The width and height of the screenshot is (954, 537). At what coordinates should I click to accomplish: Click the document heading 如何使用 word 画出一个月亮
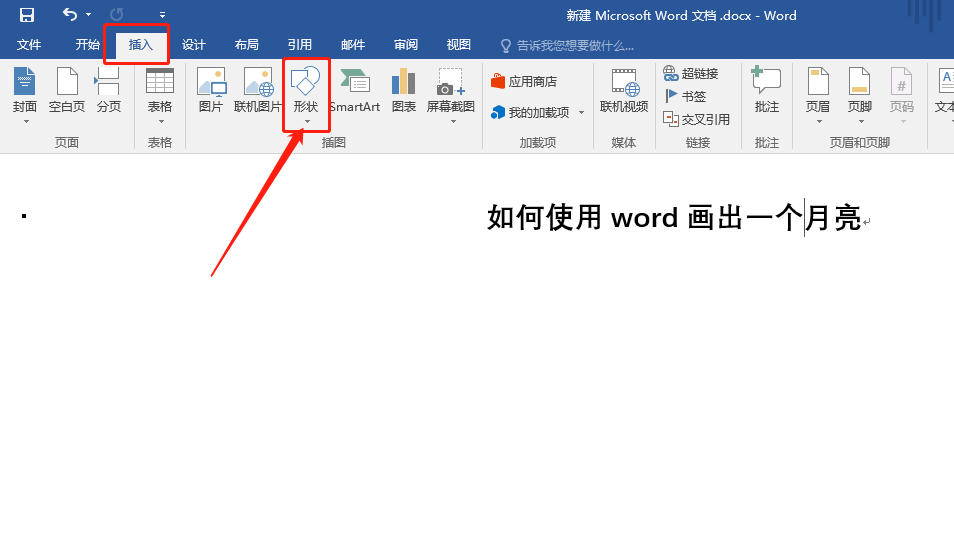click(x=674, y=217)
